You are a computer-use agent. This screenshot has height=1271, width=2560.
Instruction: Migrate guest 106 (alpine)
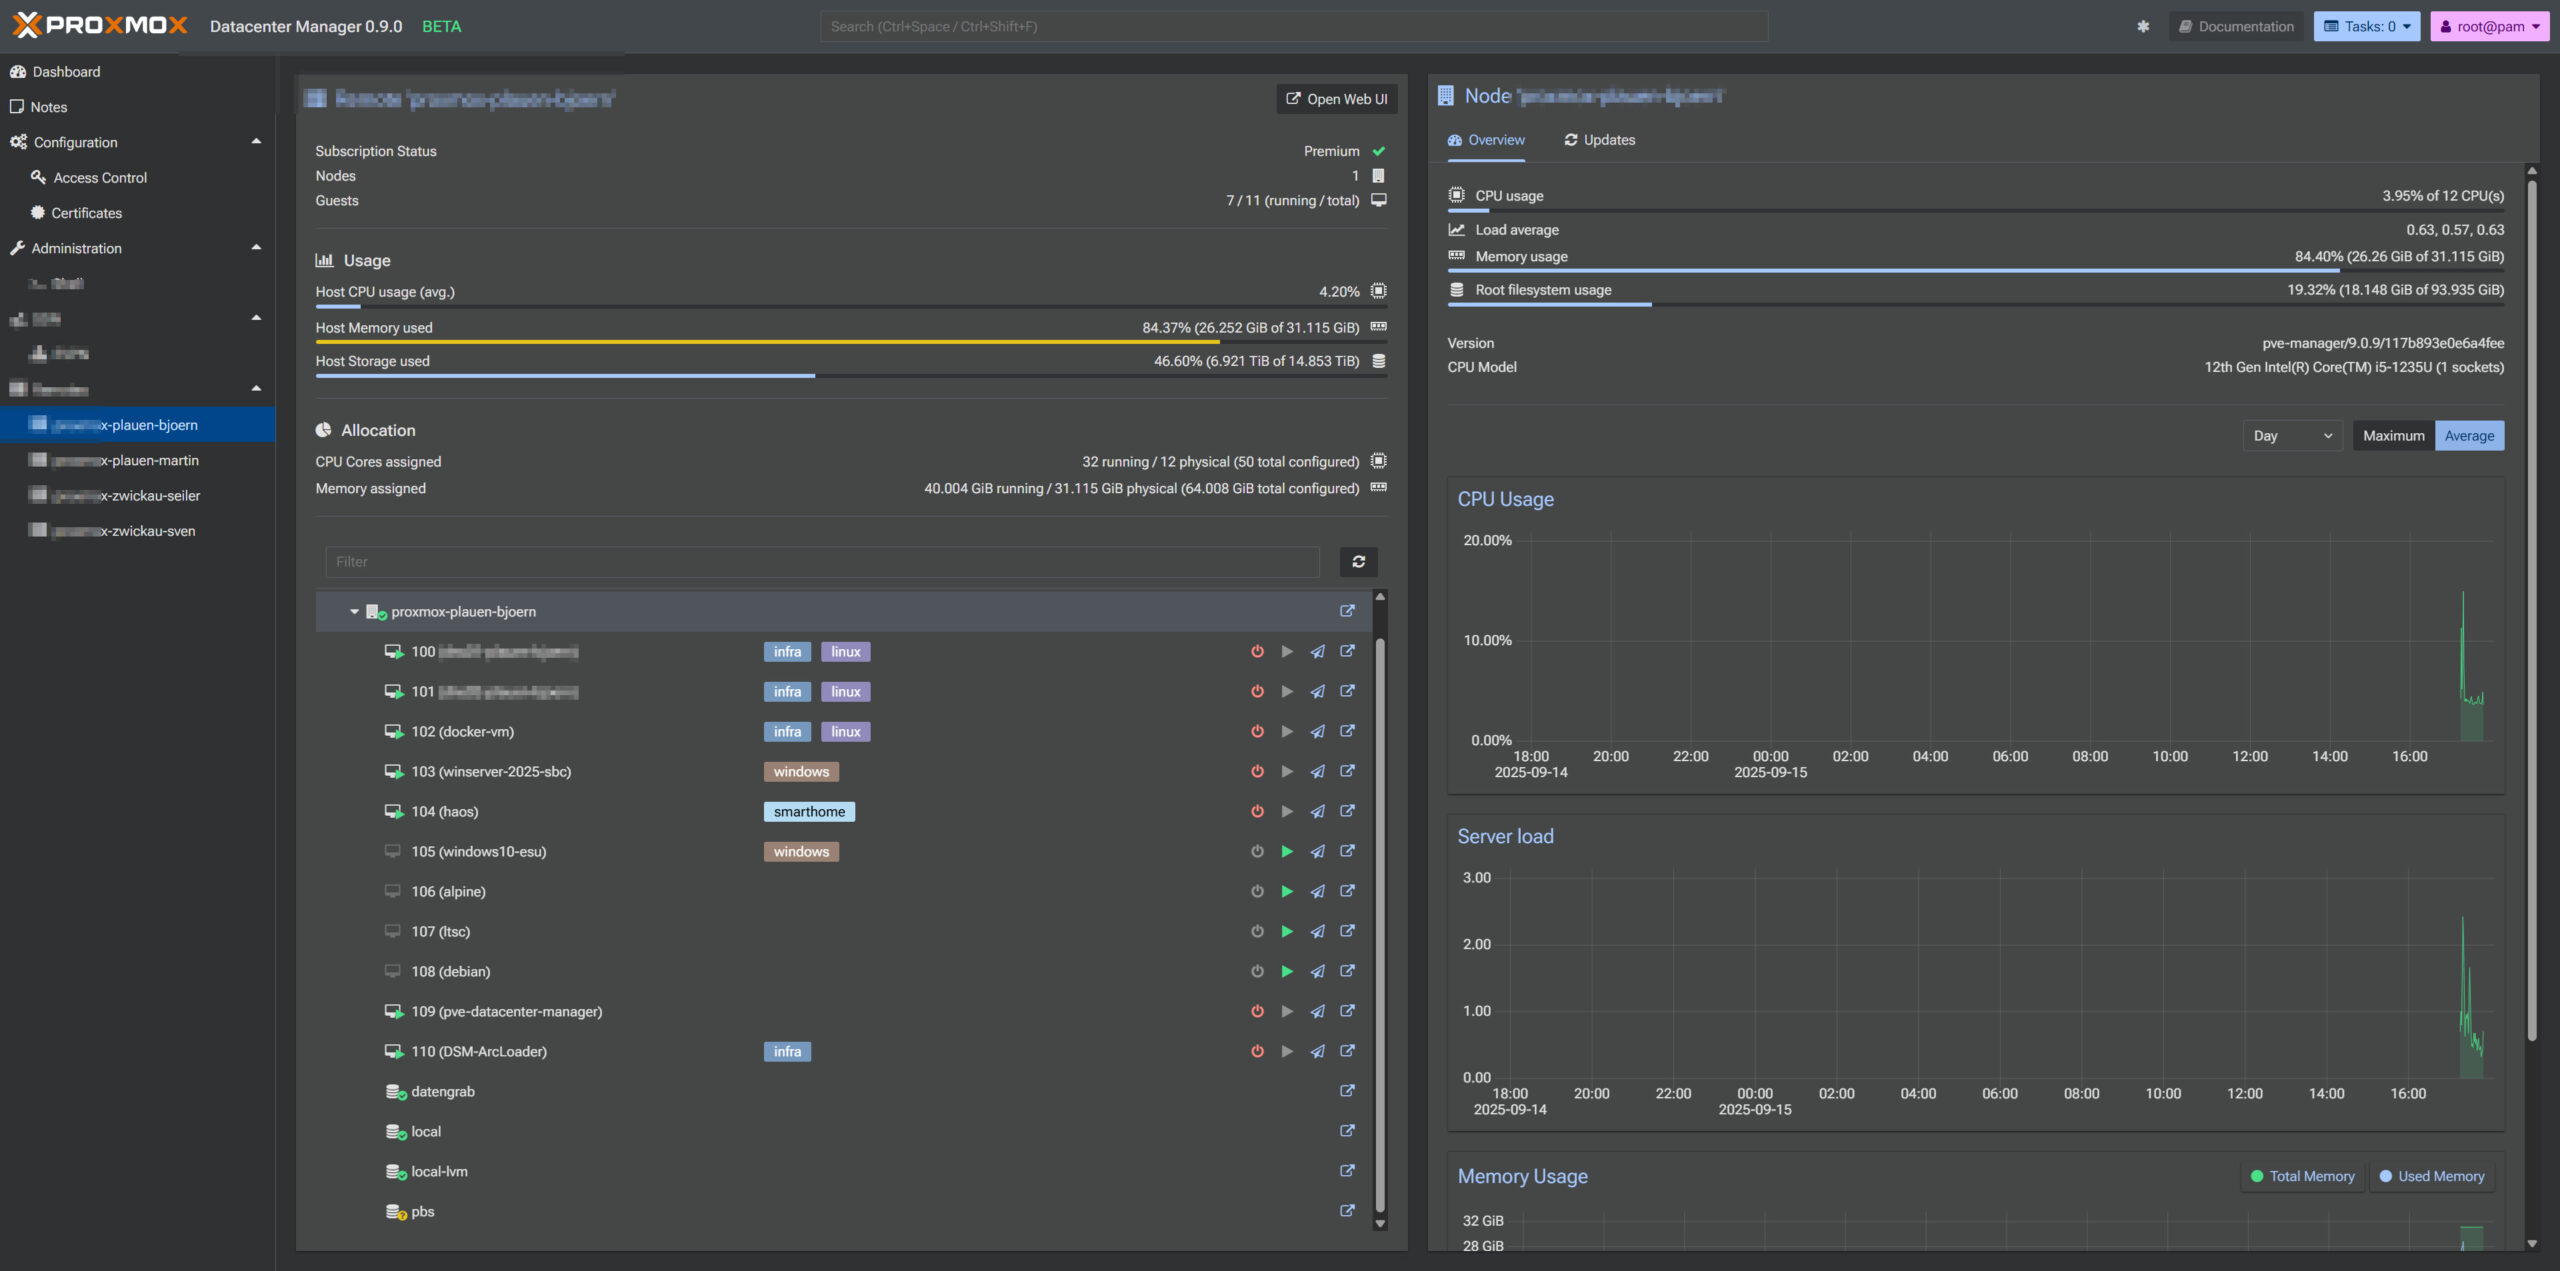tap(1317, 891)
